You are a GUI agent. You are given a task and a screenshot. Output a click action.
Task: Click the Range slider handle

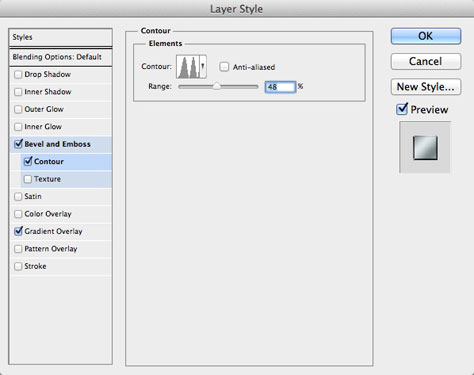point(217,86)
